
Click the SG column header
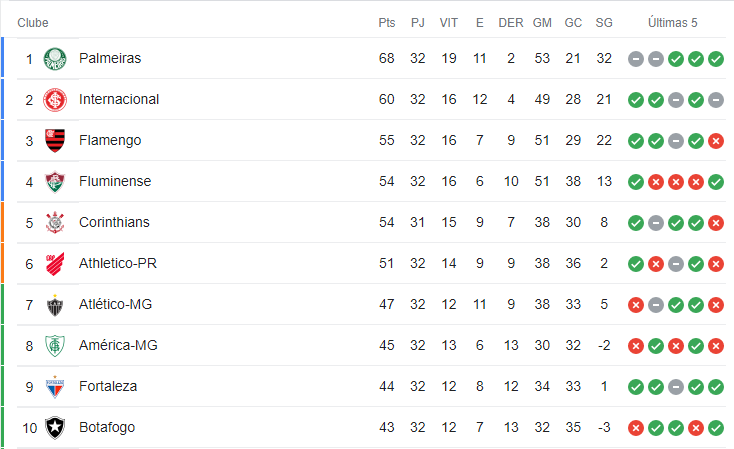(604, 22)
